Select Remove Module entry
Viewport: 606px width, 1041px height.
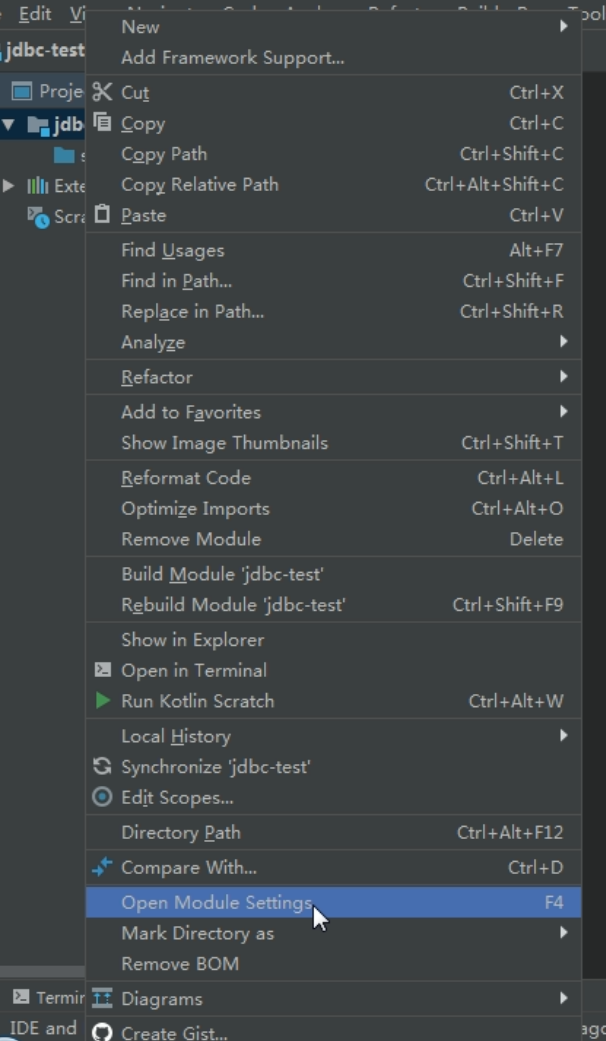coord(333,539)
